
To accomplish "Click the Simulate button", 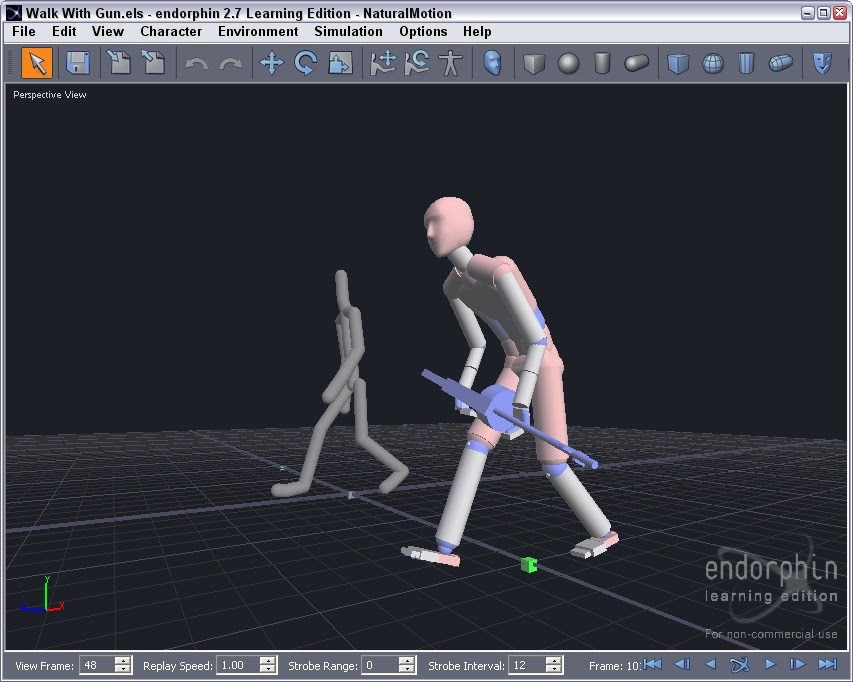I will (740, 664).
